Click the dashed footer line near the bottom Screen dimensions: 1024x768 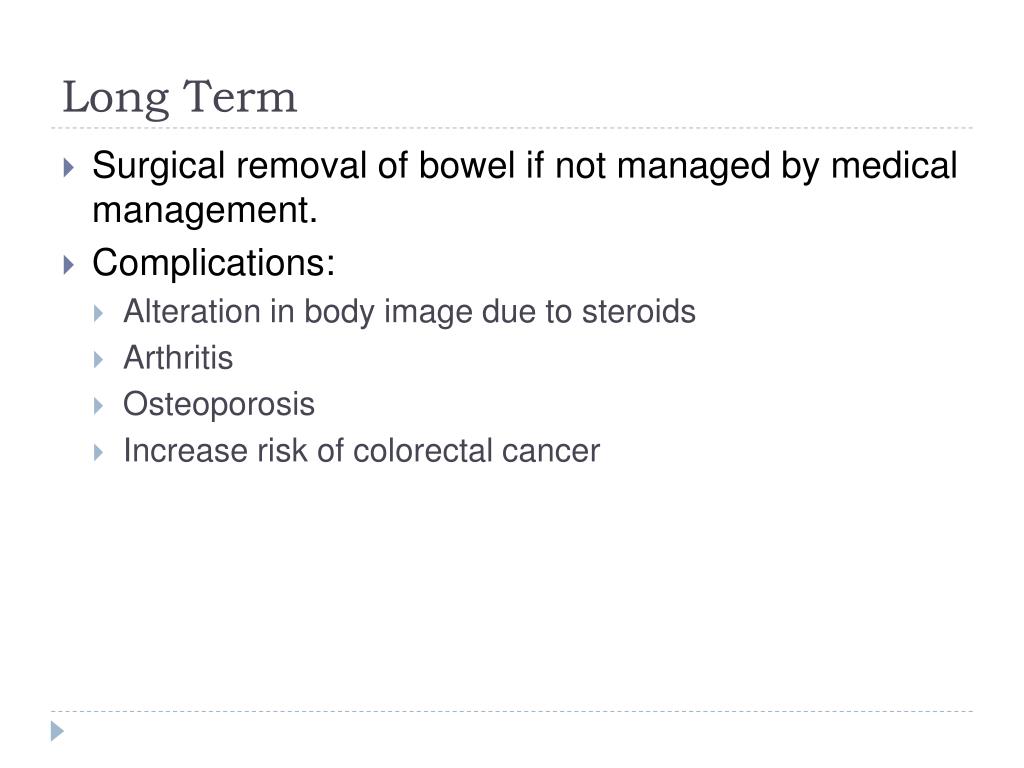coord(512,711)
